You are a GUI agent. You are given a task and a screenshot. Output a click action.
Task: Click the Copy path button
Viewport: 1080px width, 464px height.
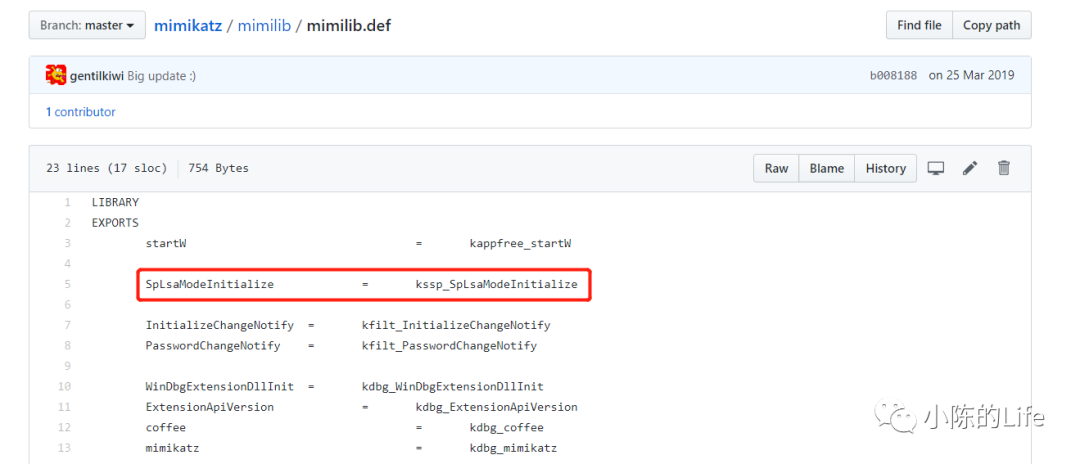(x=991, y=25)
